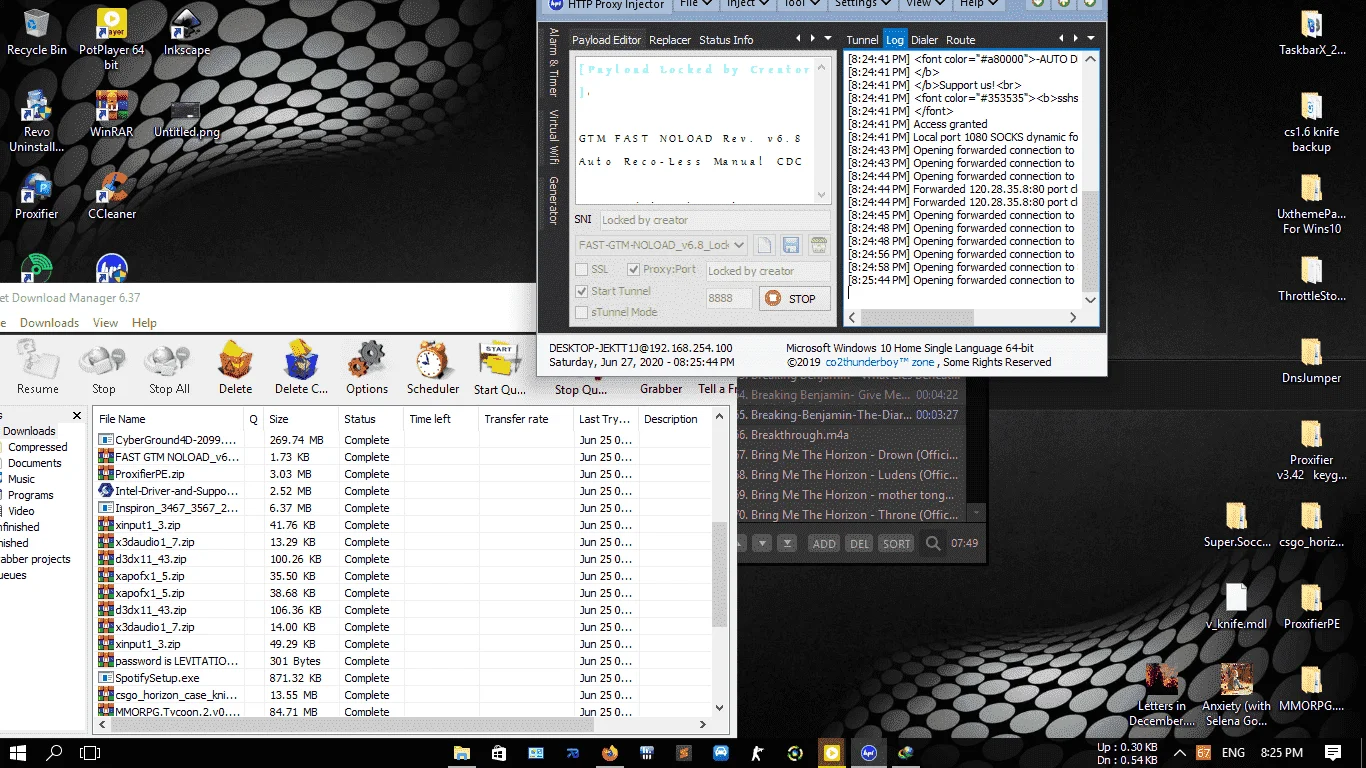Open PotPlayer 64 bit desktop shortcut
This screenshot has height=768, width=1366.
point(111,38)
